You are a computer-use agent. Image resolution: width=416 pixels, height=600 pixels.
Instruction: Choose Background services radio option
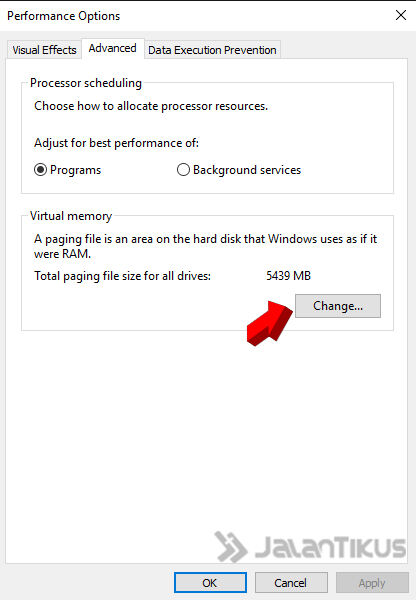pyautogui.click(x=239, y=170)
